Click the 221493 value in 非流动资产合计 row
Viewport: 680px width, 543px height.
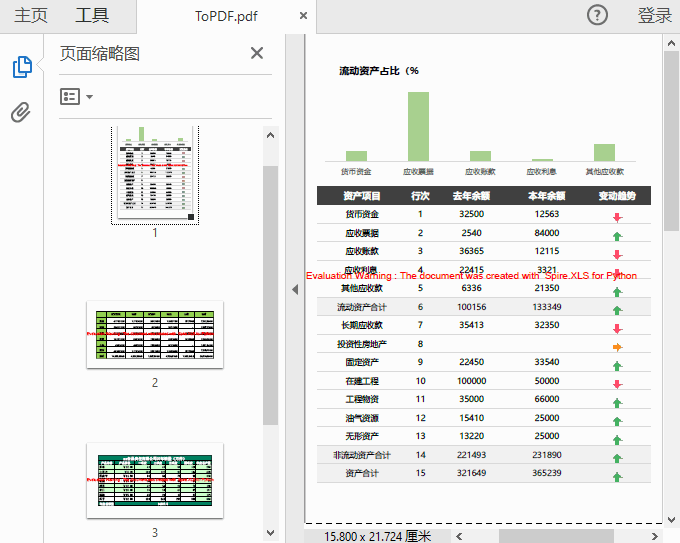coord(471,455)
